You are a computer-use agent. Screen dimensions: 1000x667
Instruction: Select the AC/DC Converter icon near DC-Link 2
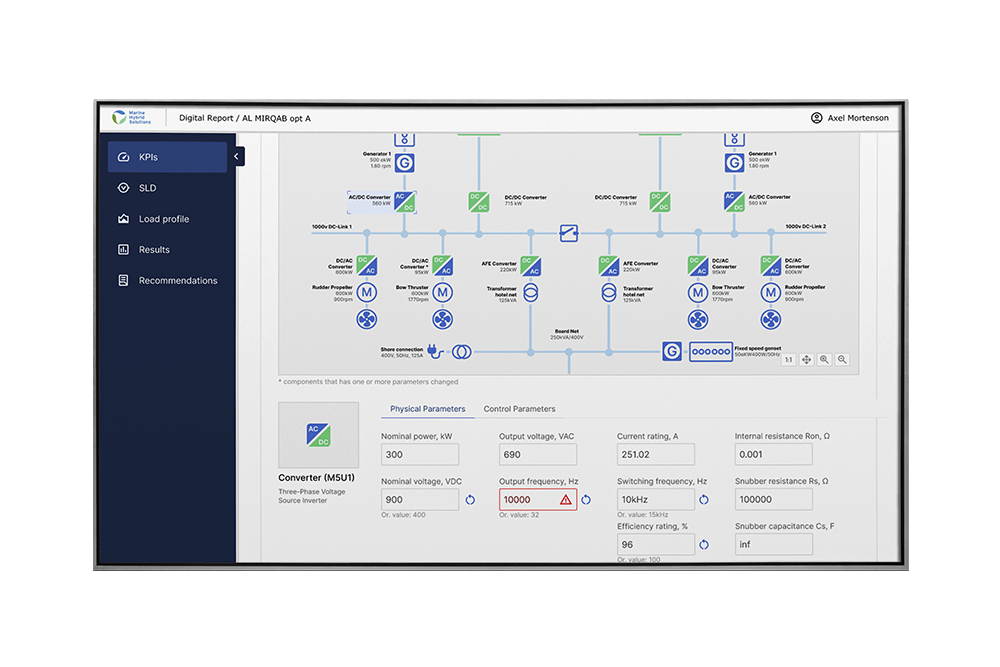coord(734,202)
